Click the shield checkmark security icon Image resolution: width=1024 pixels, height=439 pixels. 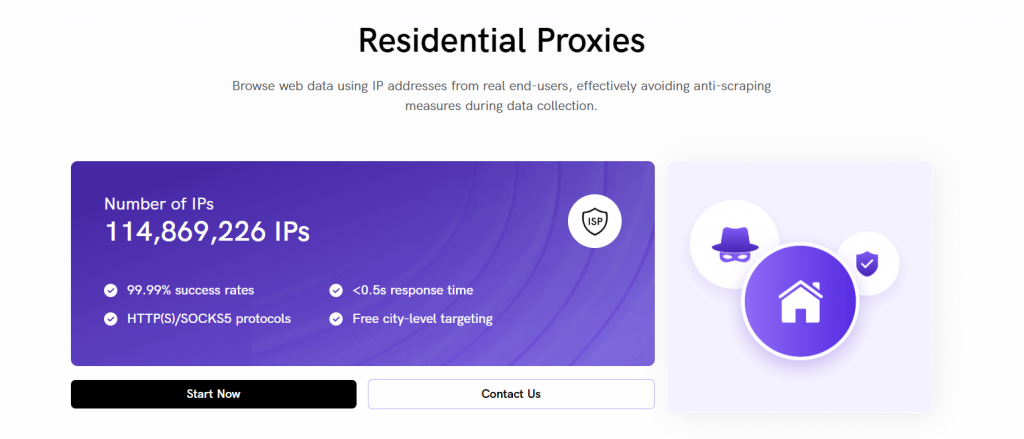click(x=867, y=264)
